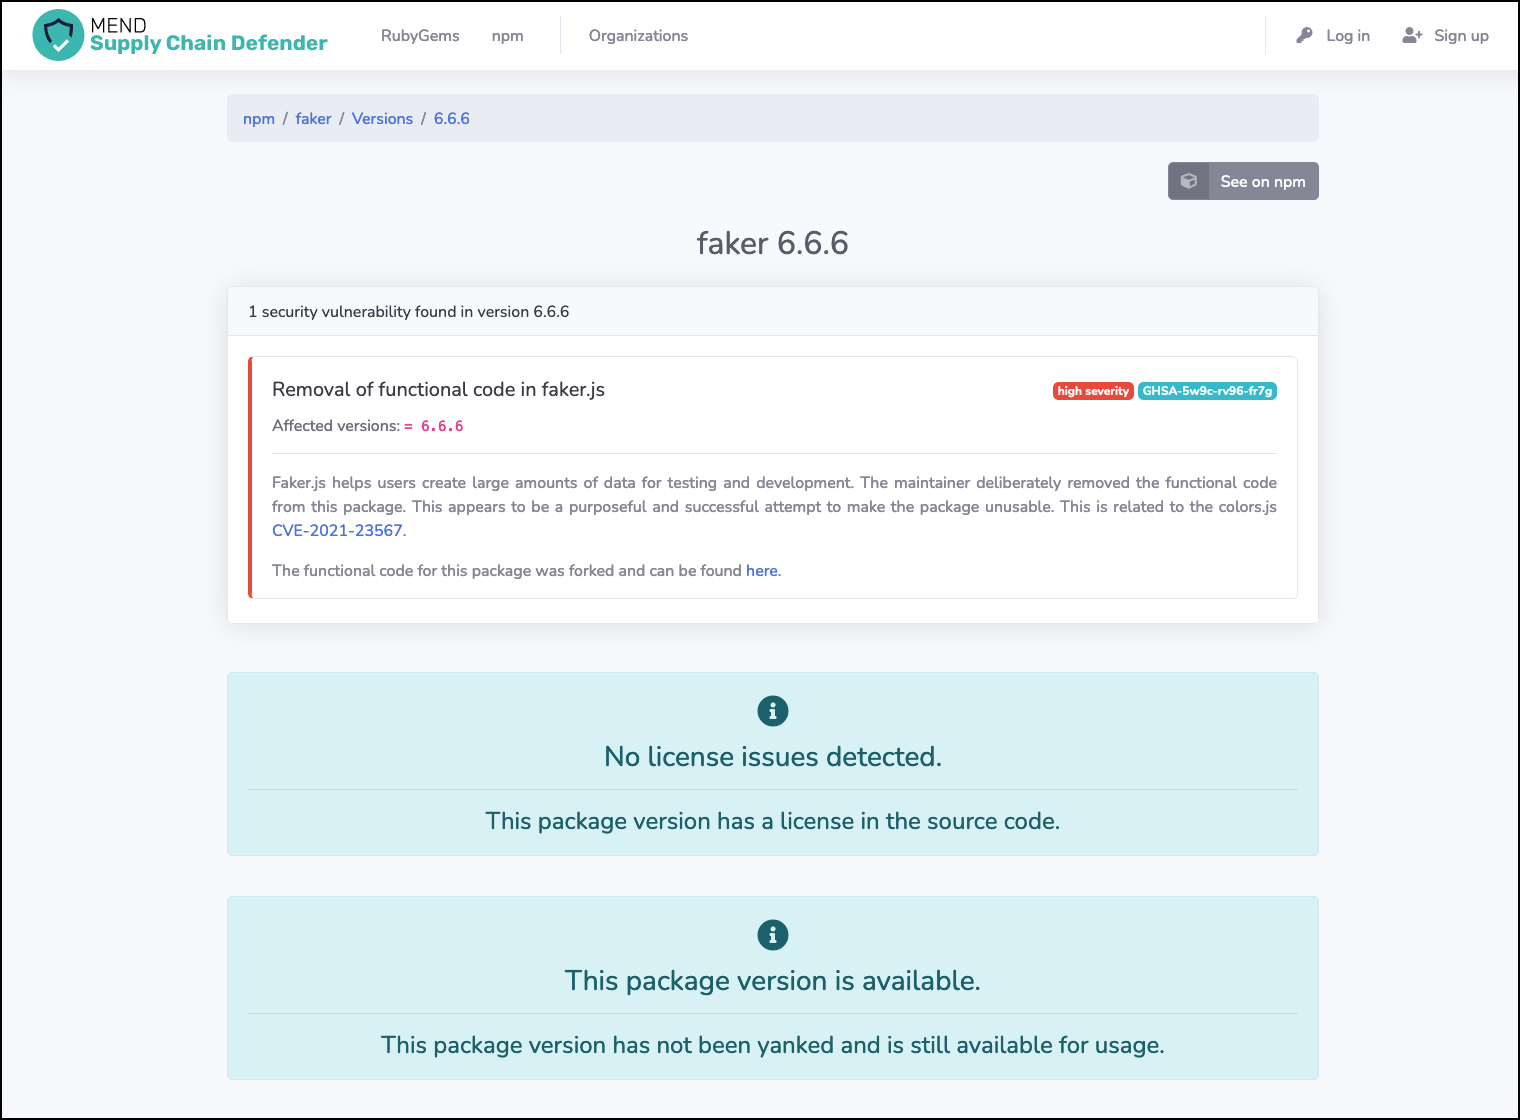Click the info icon above 'No license issues detected'
The width and height of the screenshot is (1520, 1120).
pos(771,711)
